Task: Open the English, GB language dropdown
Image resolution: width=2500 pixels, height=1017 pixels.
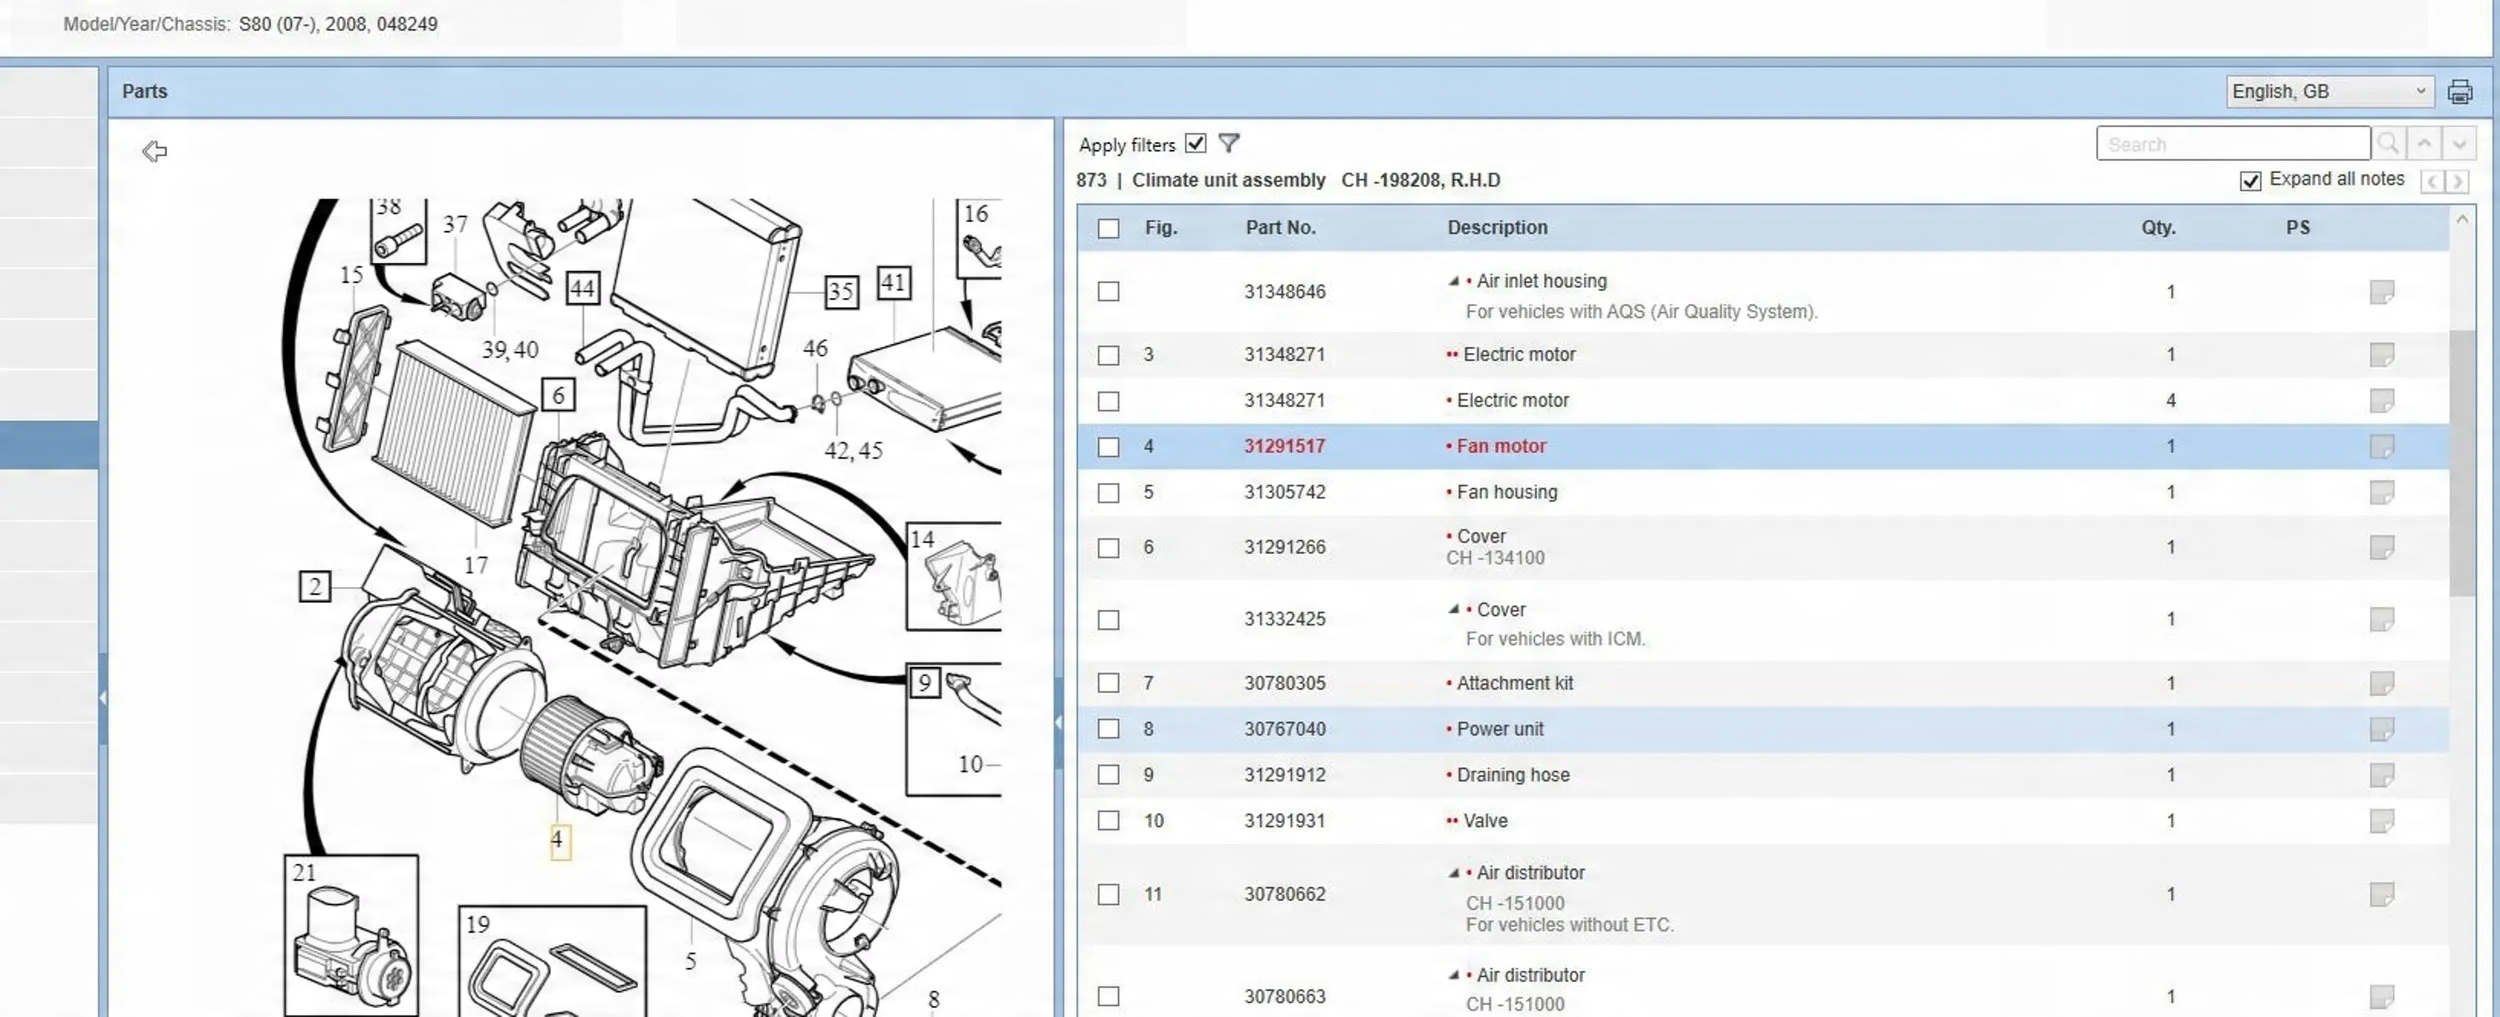Action: pyautogui.click(x=2329, y=92)
